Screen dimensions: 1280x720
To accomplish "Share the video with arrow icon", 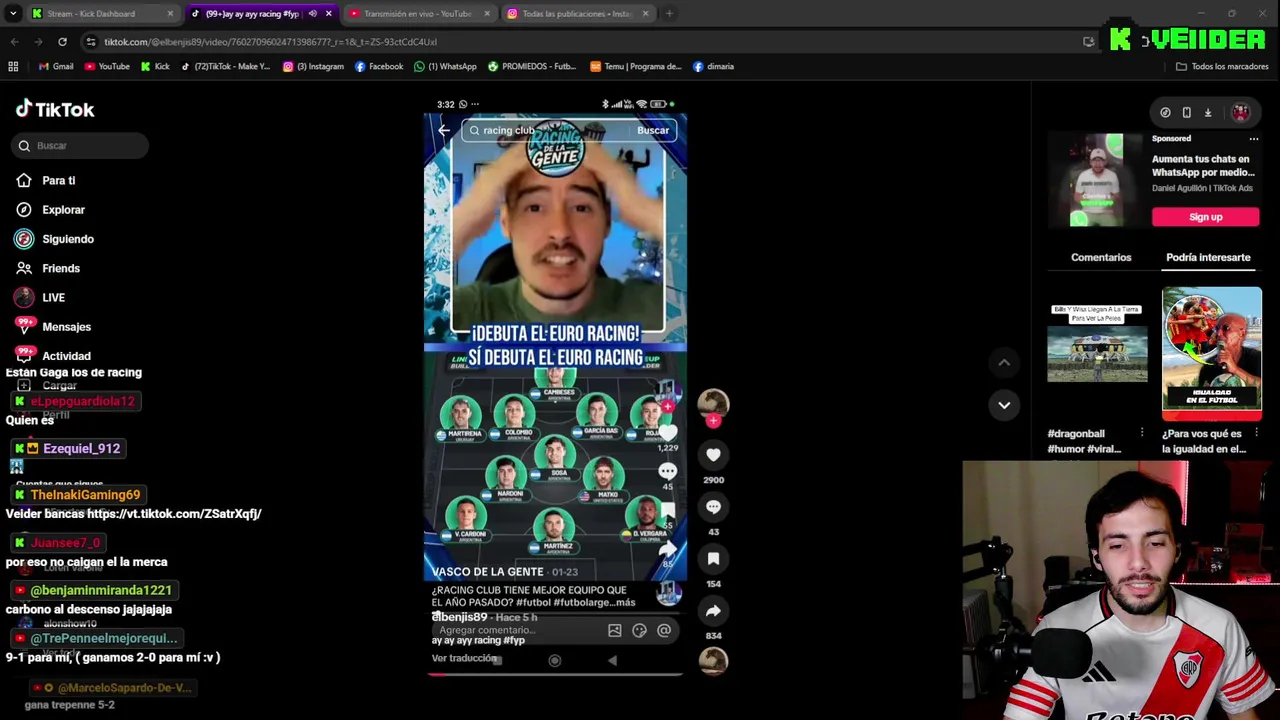I will 713,611.
